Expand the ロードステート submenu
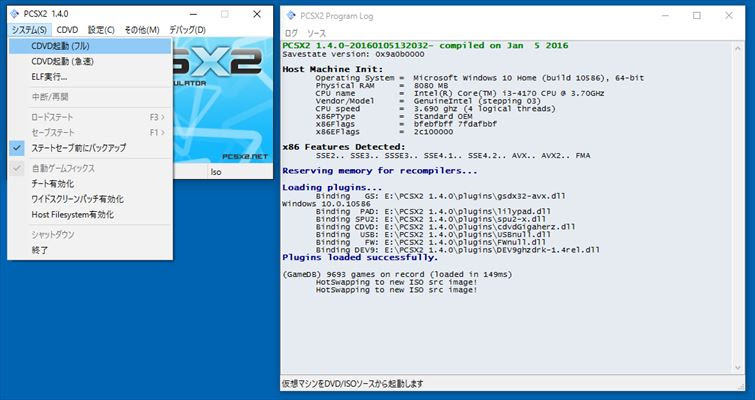Viewport: 755px width, 400px height. [90, 117]
